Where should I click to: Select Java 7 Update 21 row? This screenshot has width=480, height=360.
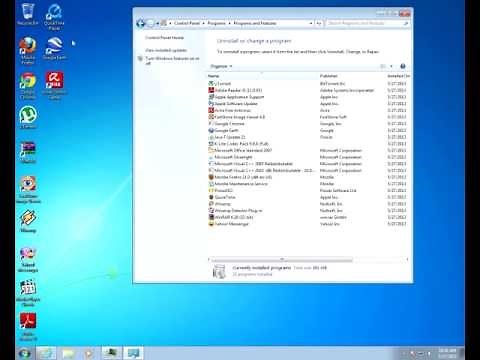[308, 137]
